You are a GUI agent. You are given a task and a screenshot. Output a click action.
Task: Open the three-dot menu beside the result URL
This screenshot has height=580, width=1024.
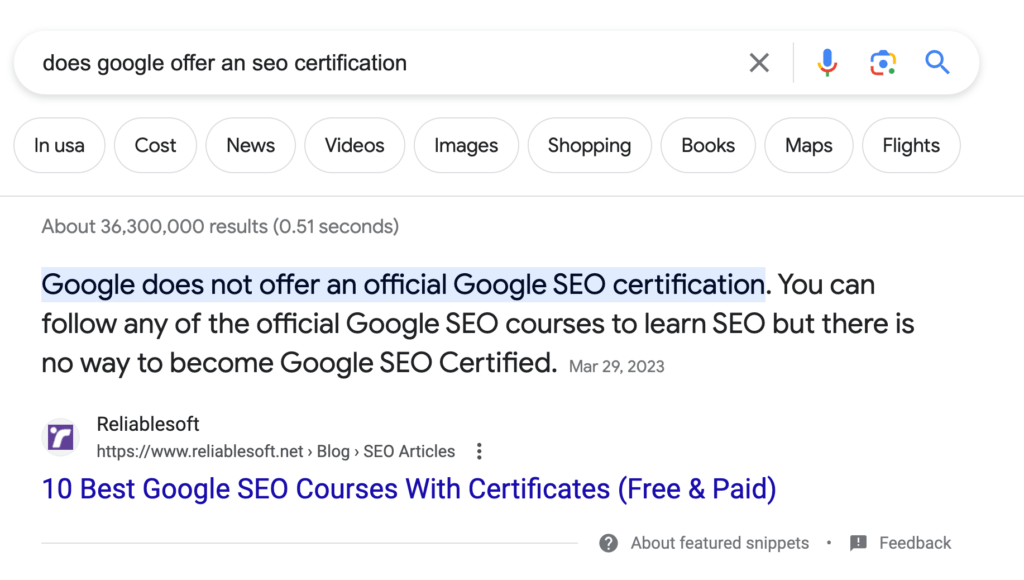[x=479, y=451]
